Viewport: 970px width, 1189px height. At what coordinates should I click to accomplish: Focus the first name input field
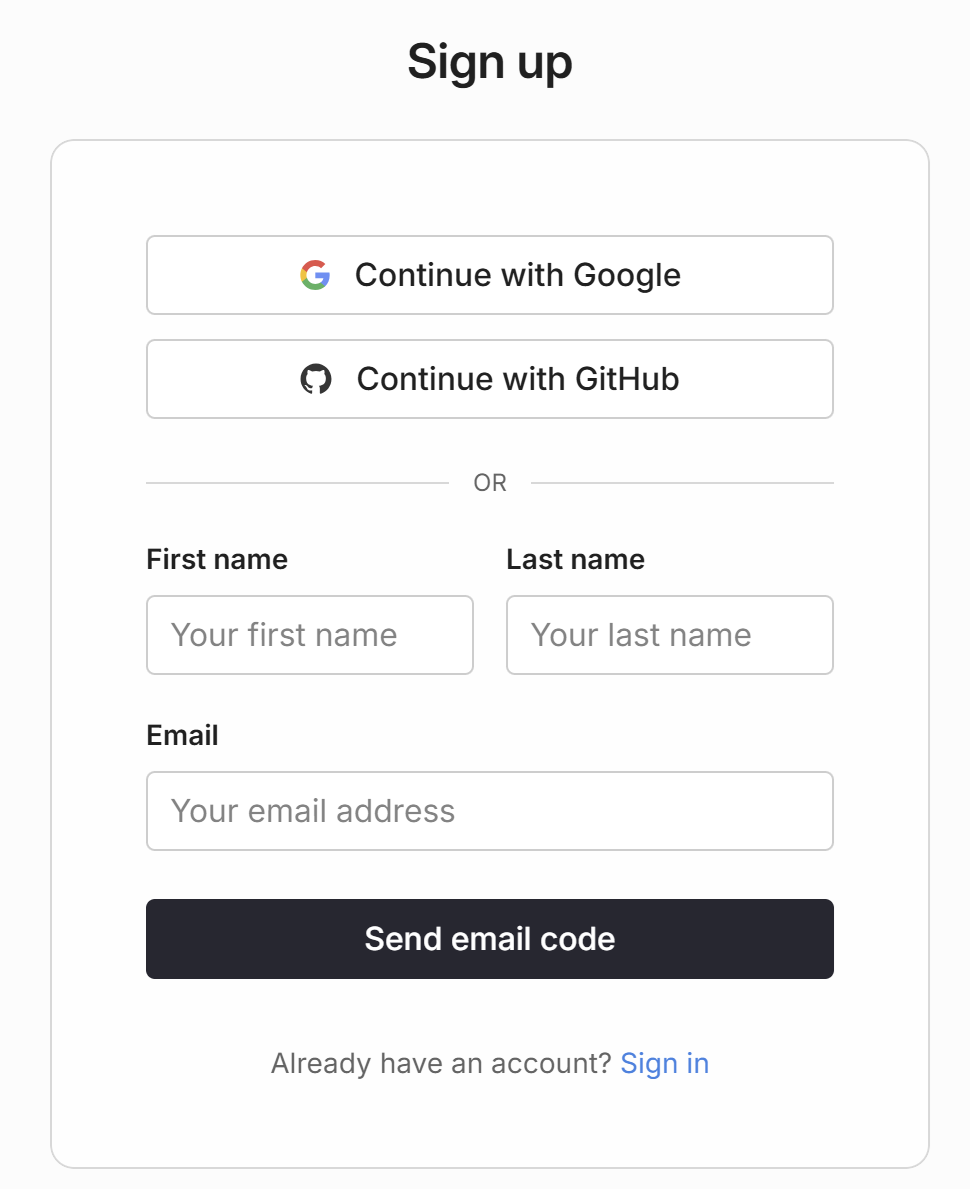[x=309, y=635]
